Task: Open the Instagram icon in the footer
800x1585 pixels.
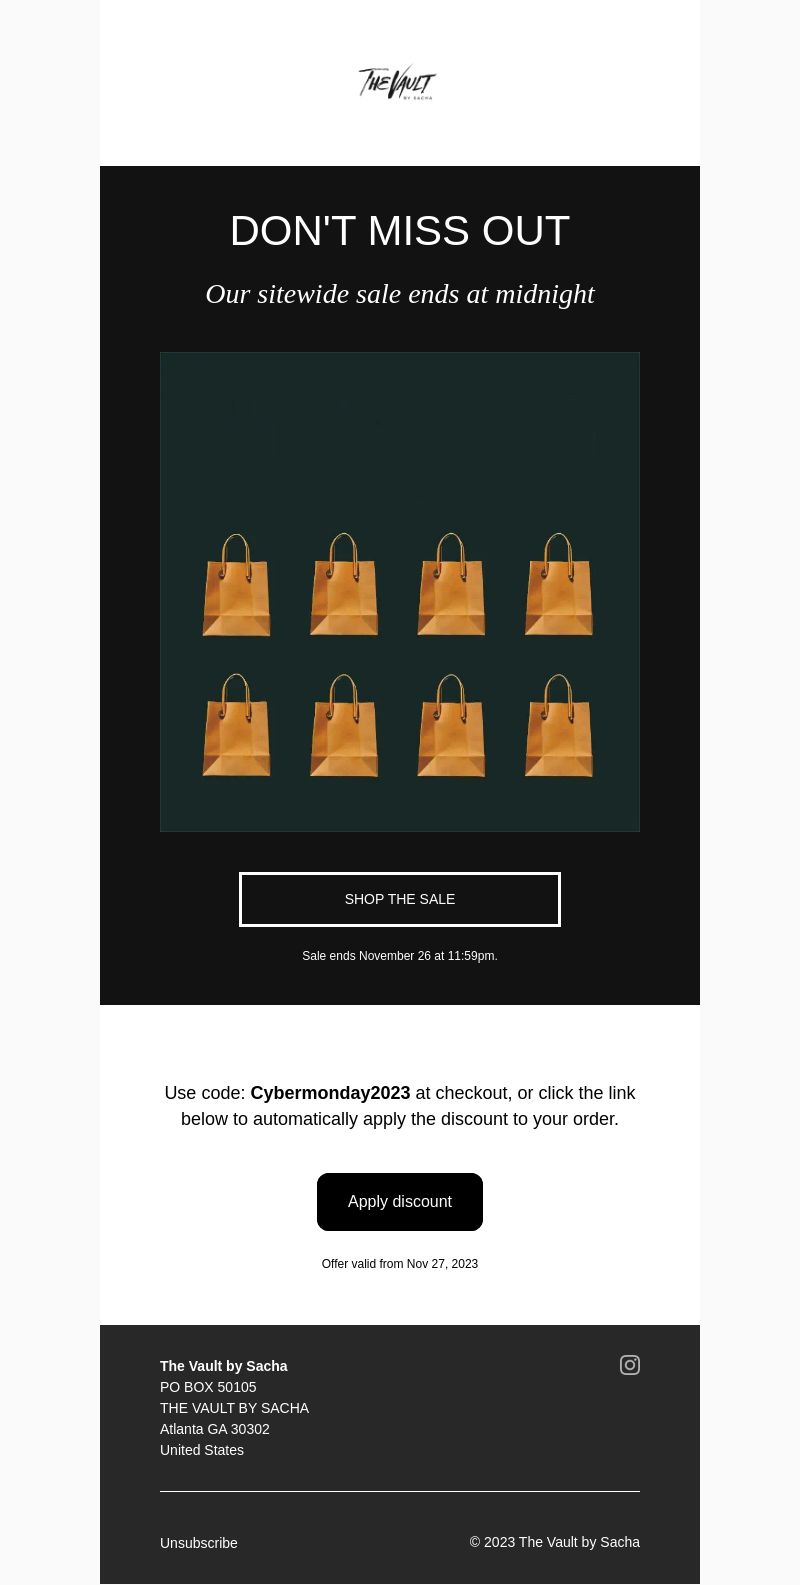Action: [x=630, y=1365]
